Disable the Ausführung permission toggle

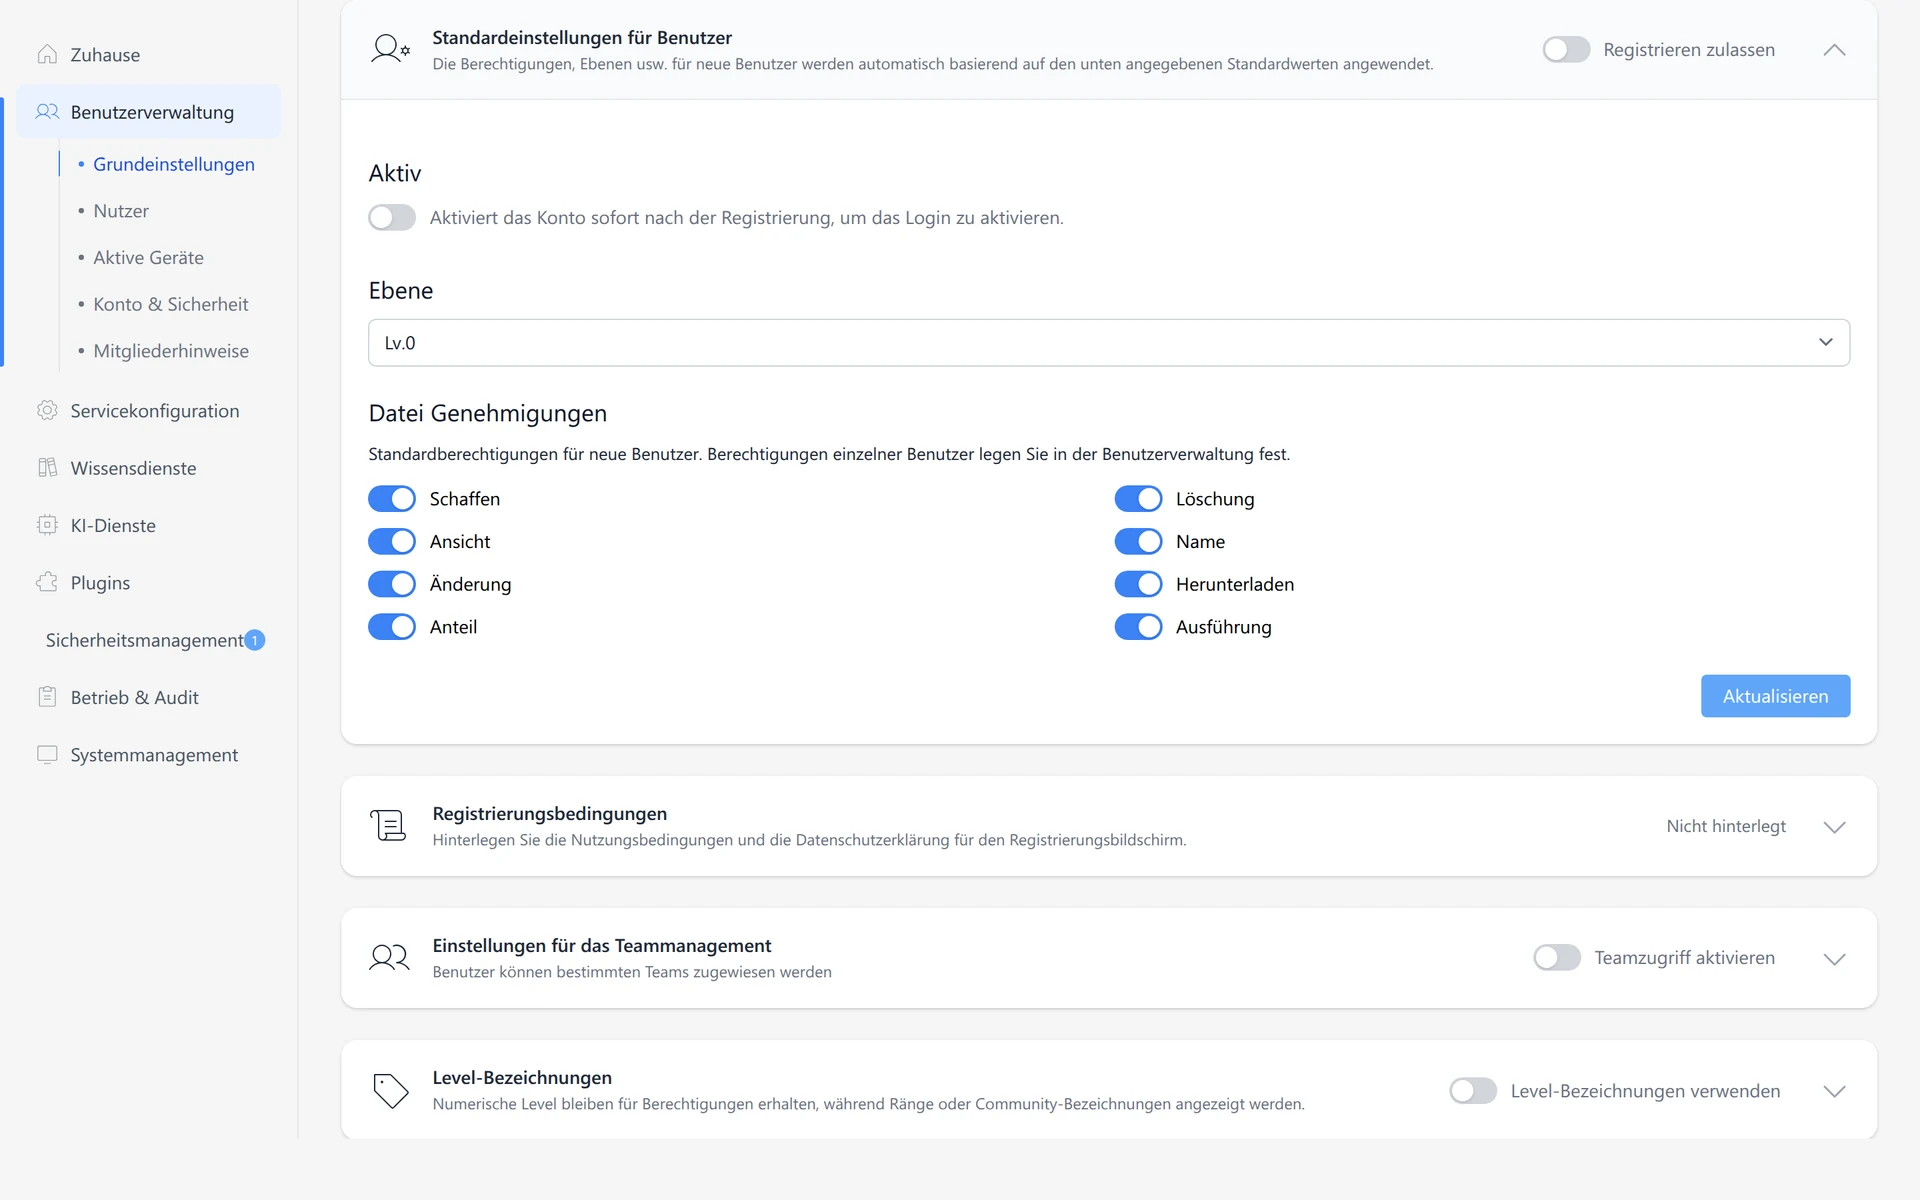coord(1138,627)
